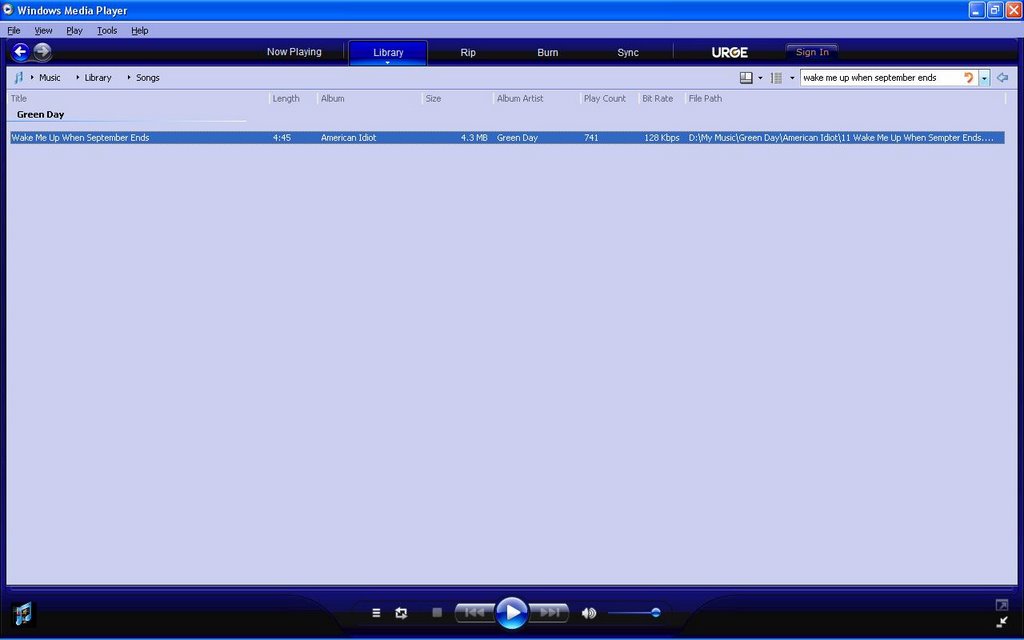Viewport: 1024px width, 640px height.
Task: Open the File menu
Action: click(14, 31)
